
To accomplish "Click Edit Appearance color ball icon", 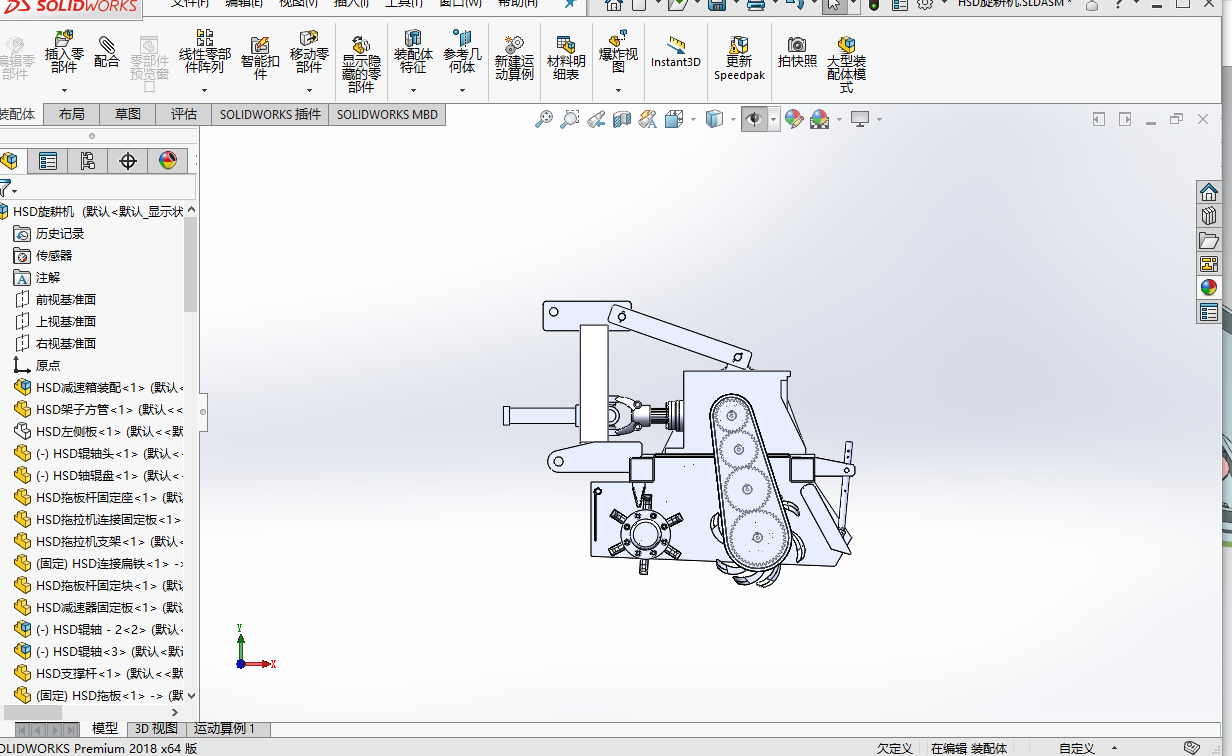I will 794,119.
